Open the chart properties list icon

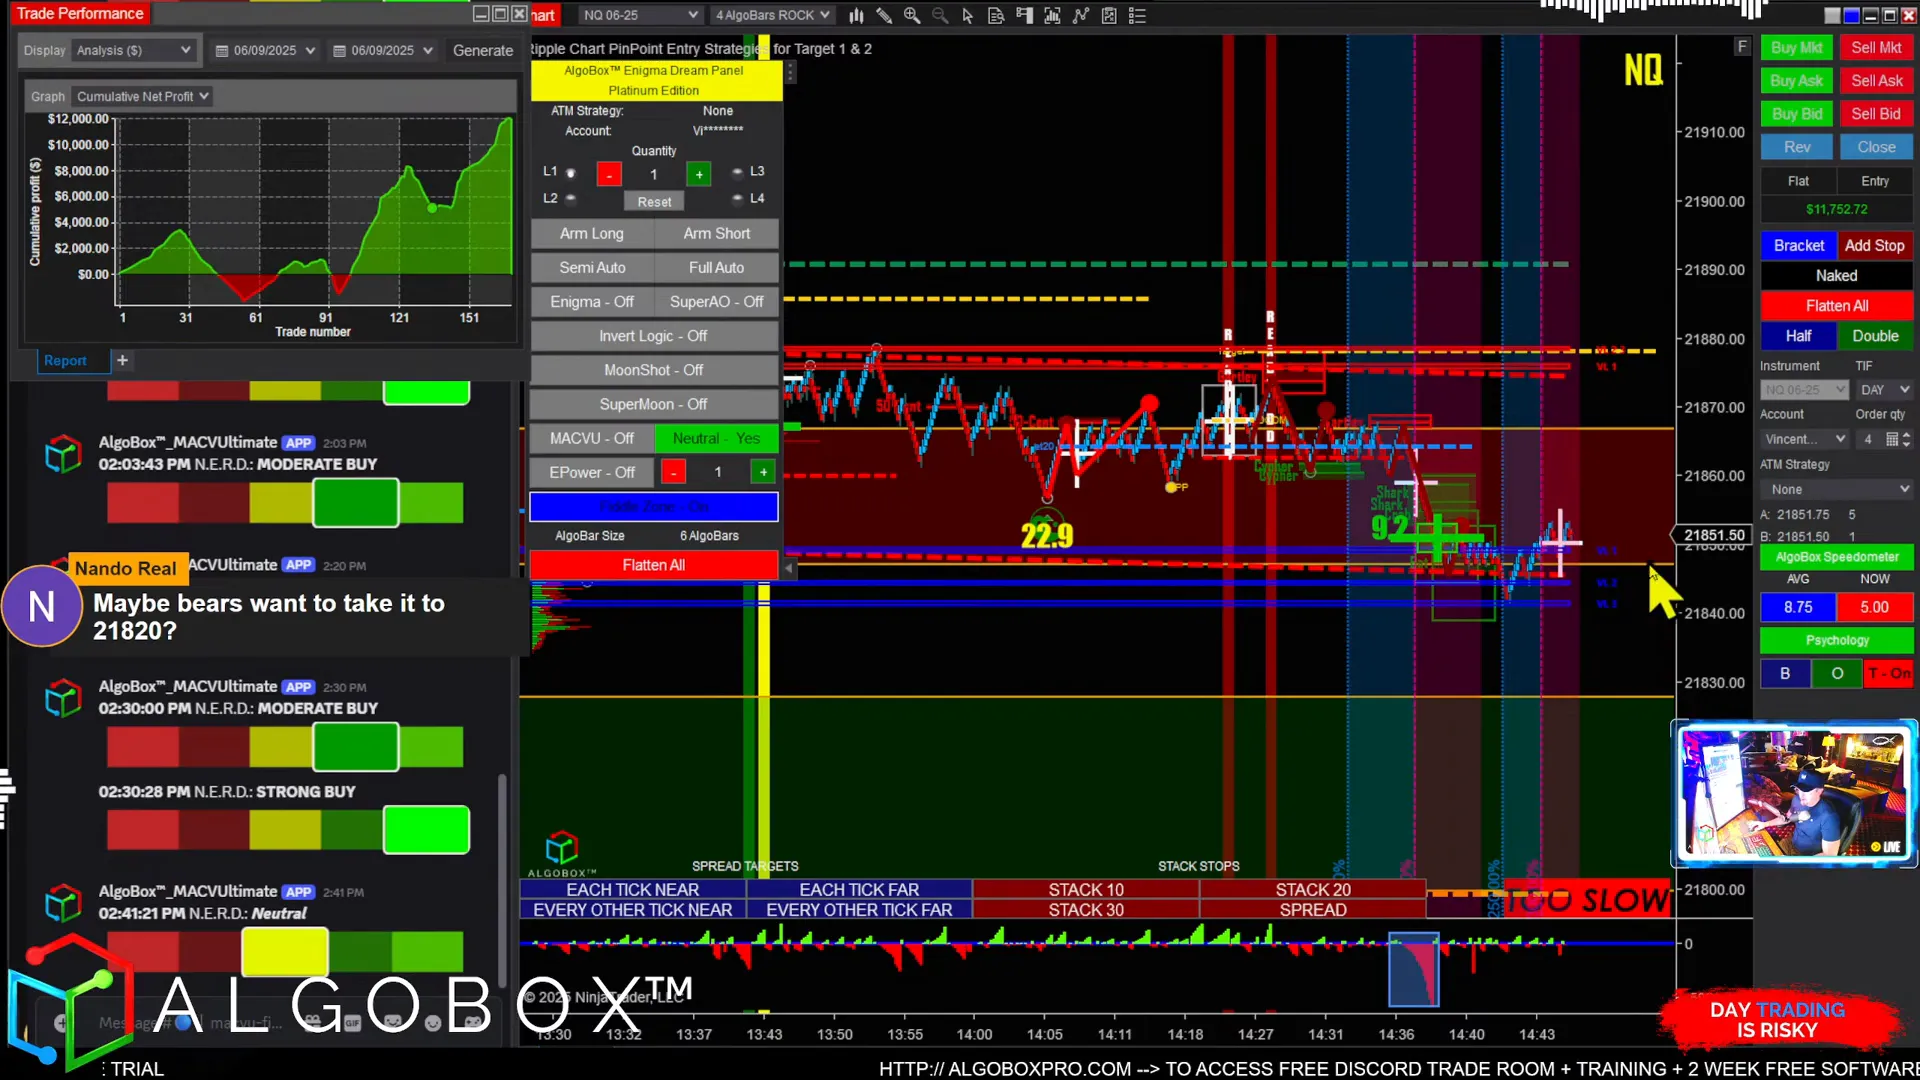(1137, 15)
